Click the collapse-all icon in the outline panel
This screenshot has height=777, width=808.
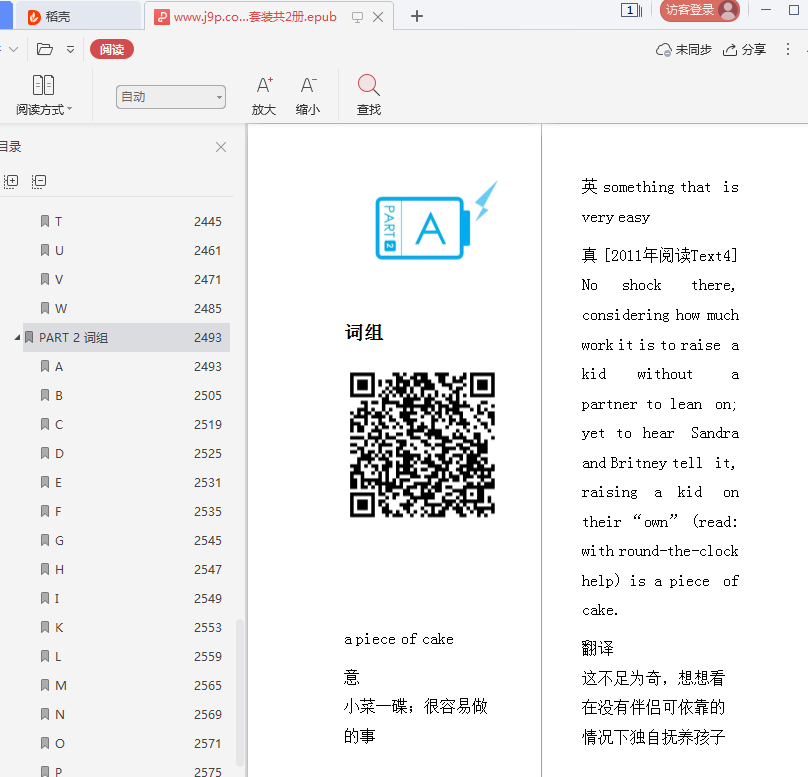(x=39, y=181)
